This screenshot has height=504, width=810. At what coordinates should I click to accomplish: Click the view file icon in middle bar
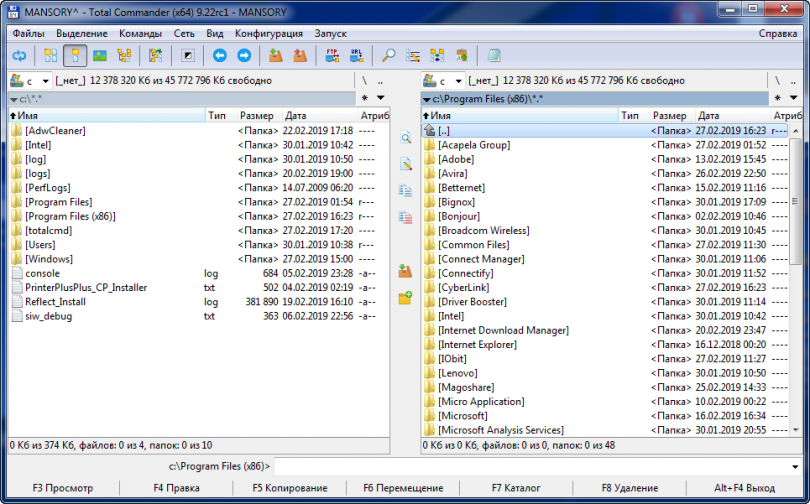[406, 138]
